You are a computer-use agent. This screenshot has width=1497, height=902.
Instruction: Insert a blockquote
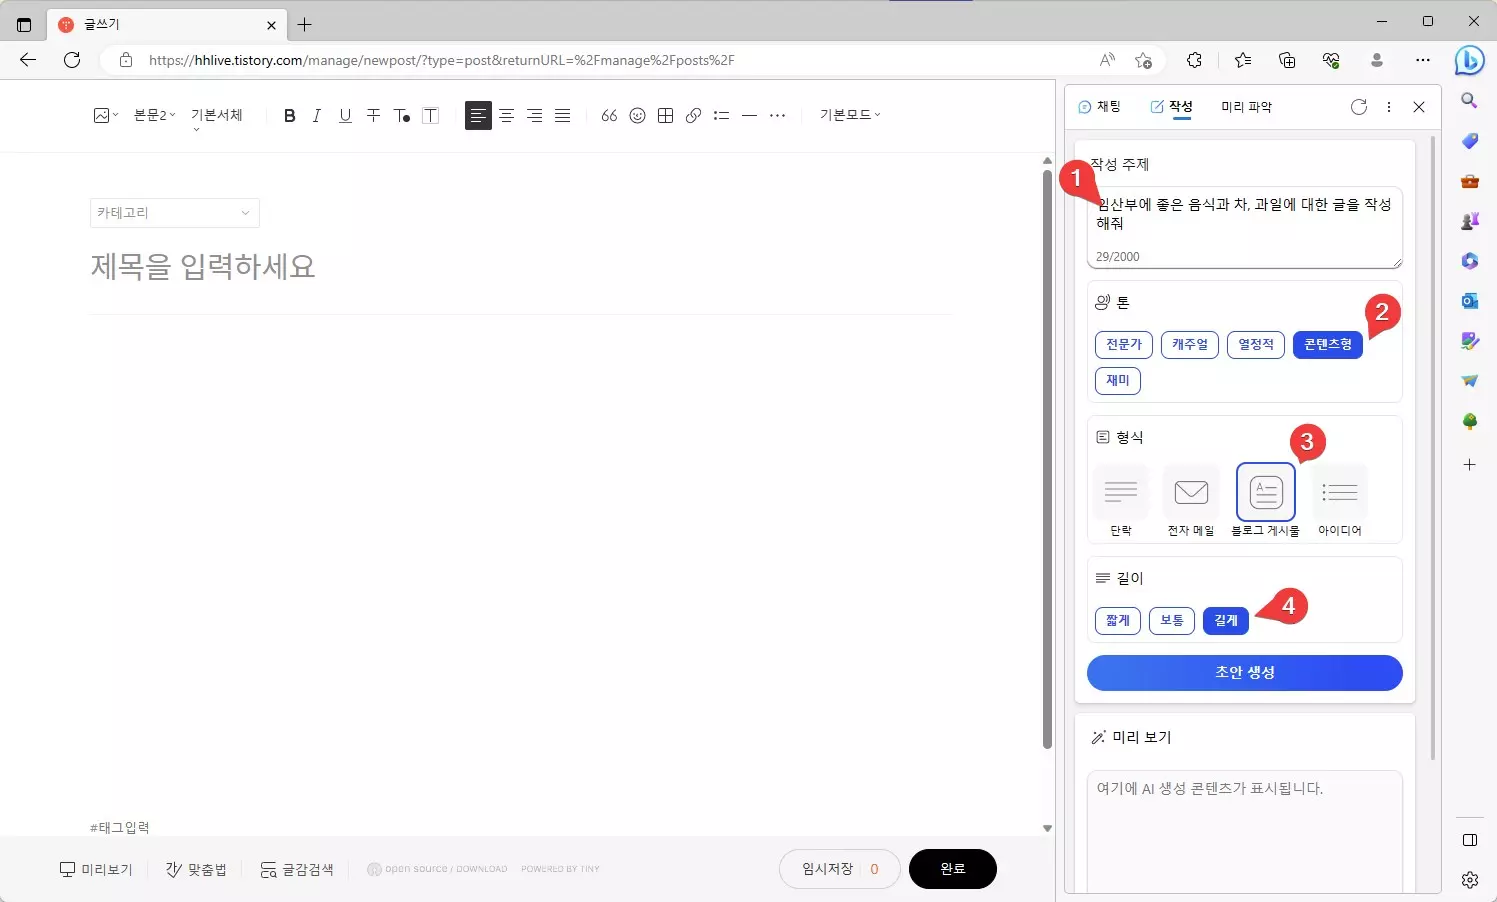[609, 116]
